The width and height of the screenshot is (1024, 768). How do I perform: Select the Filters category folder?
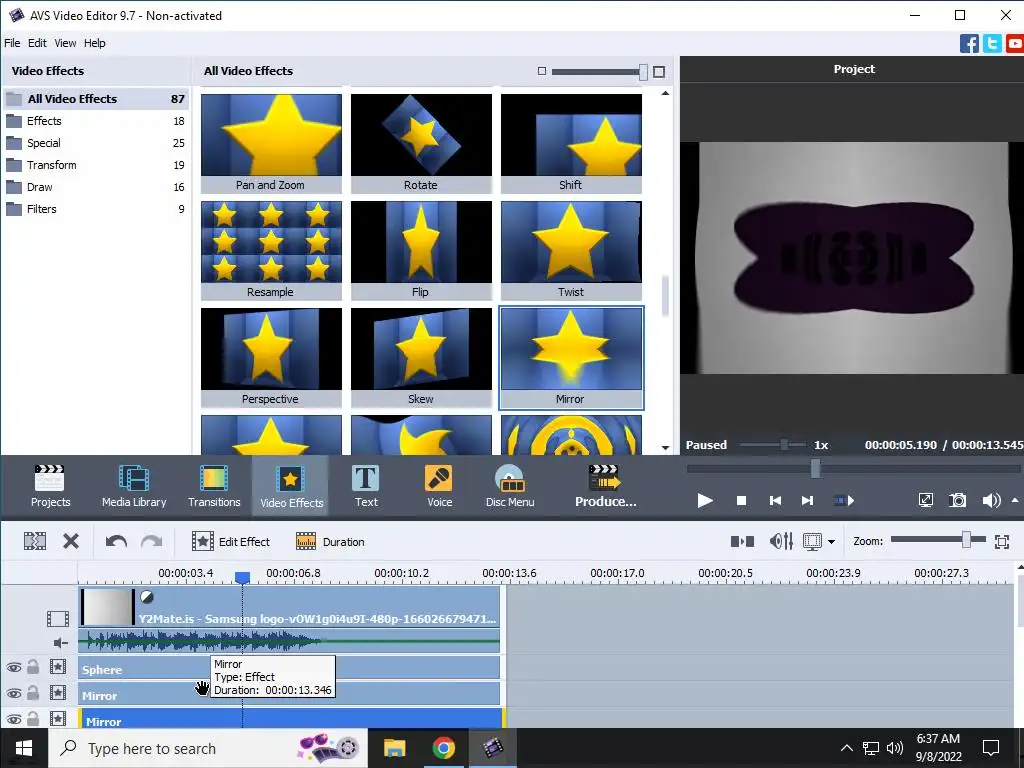pyautogui.click(x=95, y=209)
